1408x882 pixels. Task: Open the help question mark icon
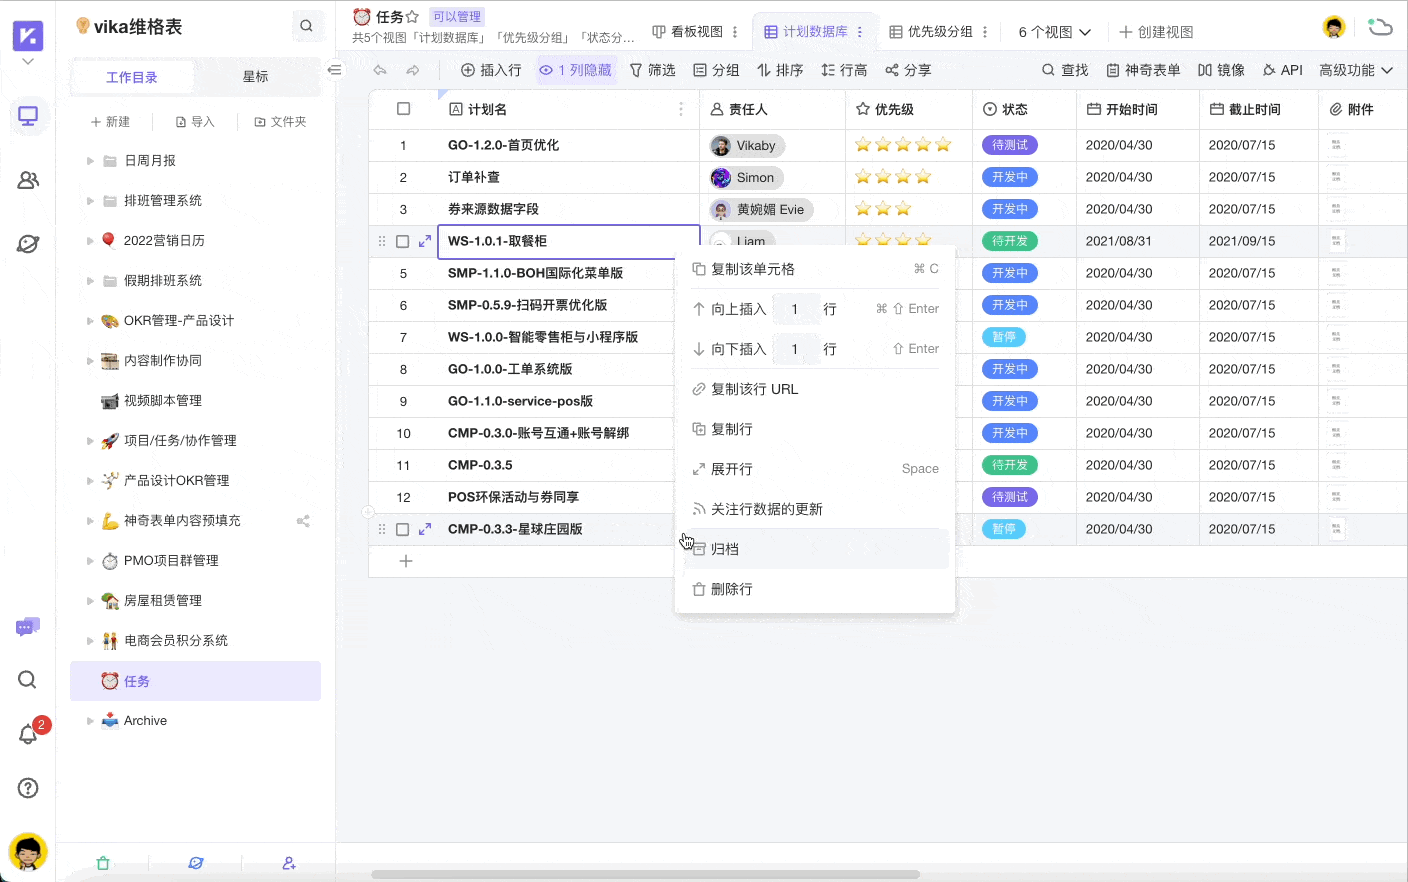point(28,788)
